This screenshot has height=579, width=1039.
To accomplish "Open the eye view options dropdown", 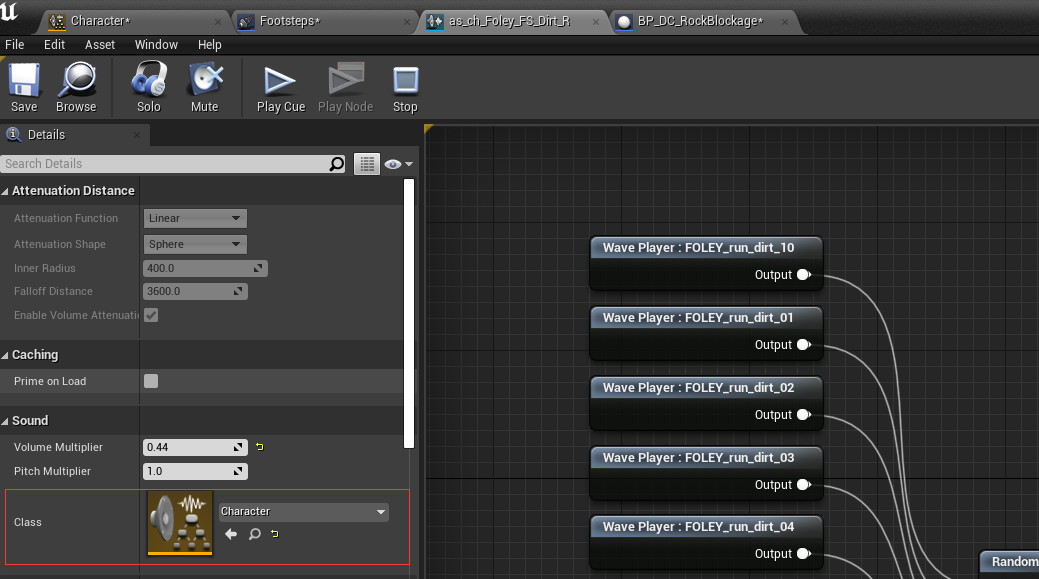I will (x=398, y=164).
